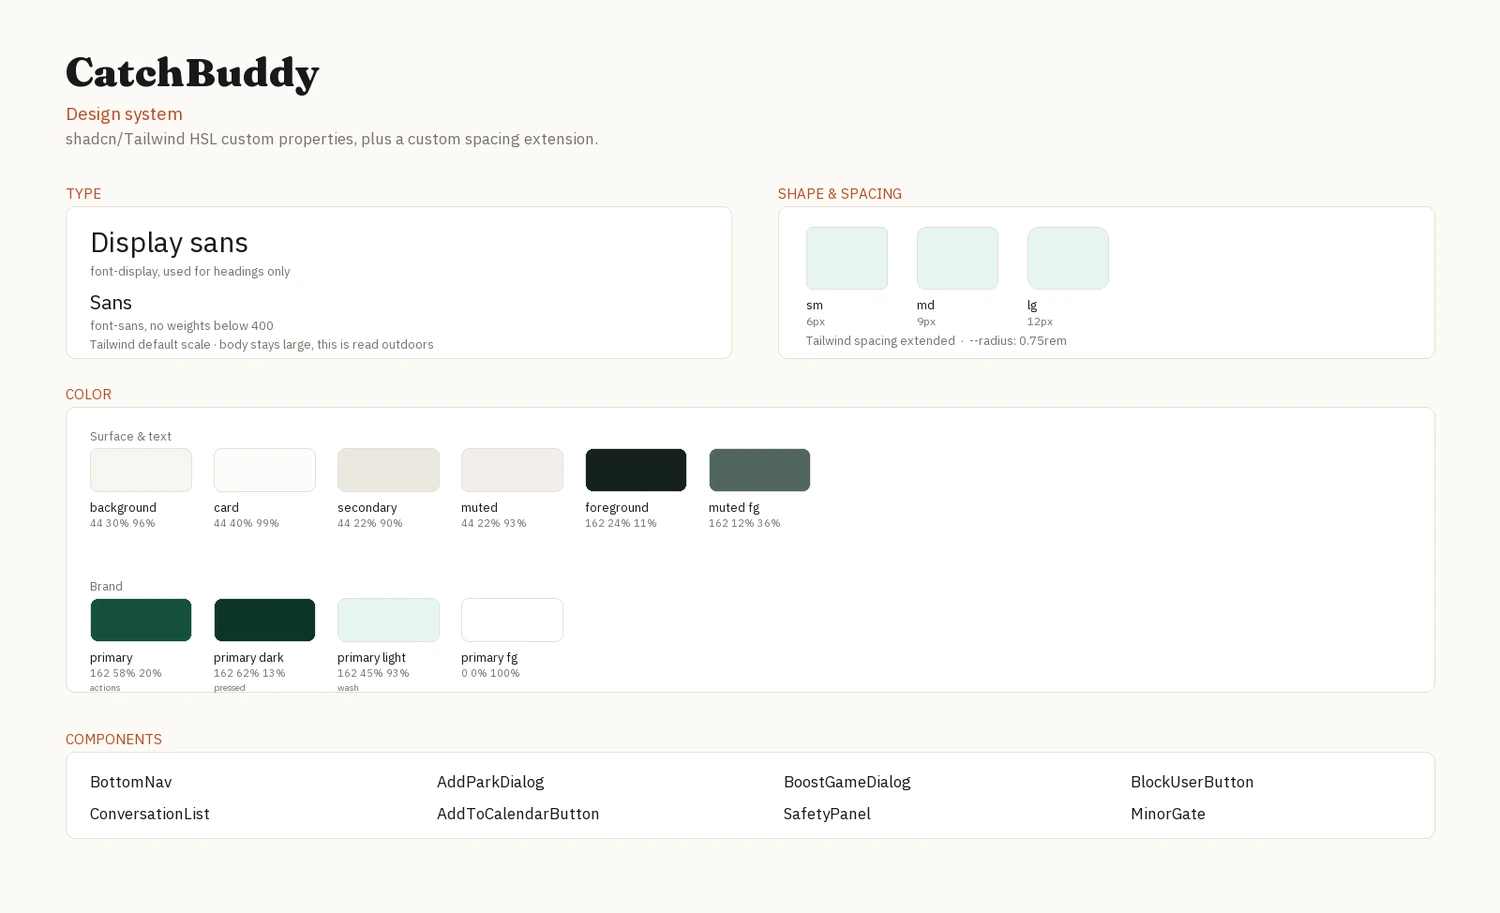Click the COMPONENTS section label
Viewport: 1500px width, 913px height.
[114, 740]
